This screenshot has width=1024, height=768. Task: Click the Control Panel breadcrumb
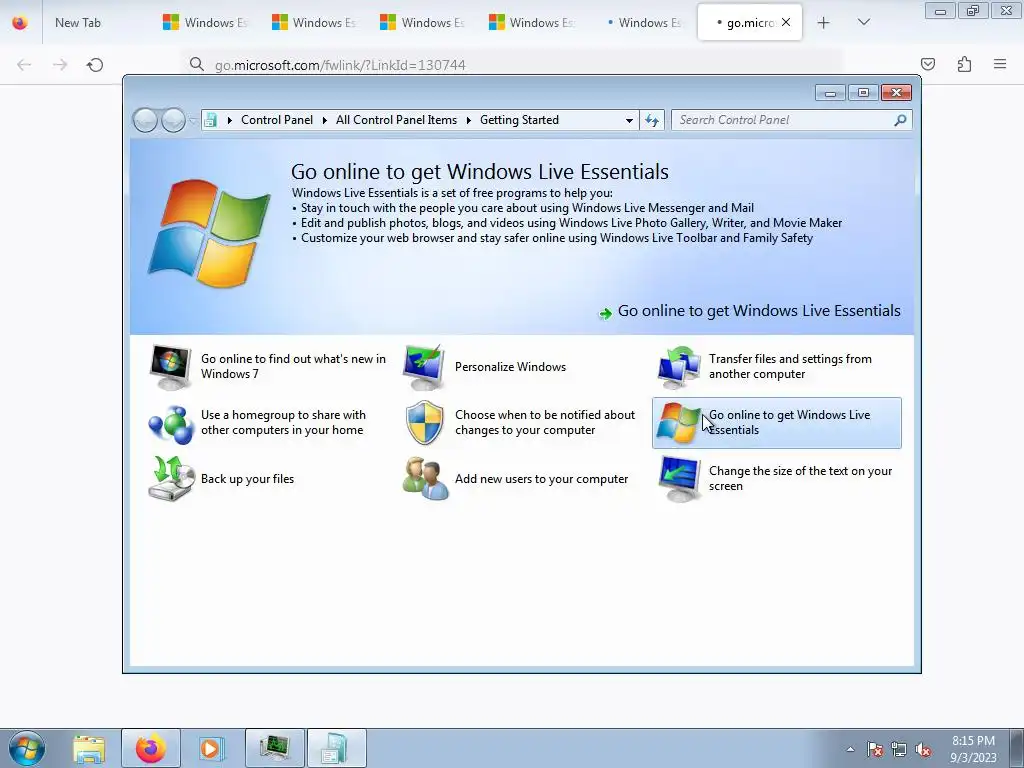point(277,120)
